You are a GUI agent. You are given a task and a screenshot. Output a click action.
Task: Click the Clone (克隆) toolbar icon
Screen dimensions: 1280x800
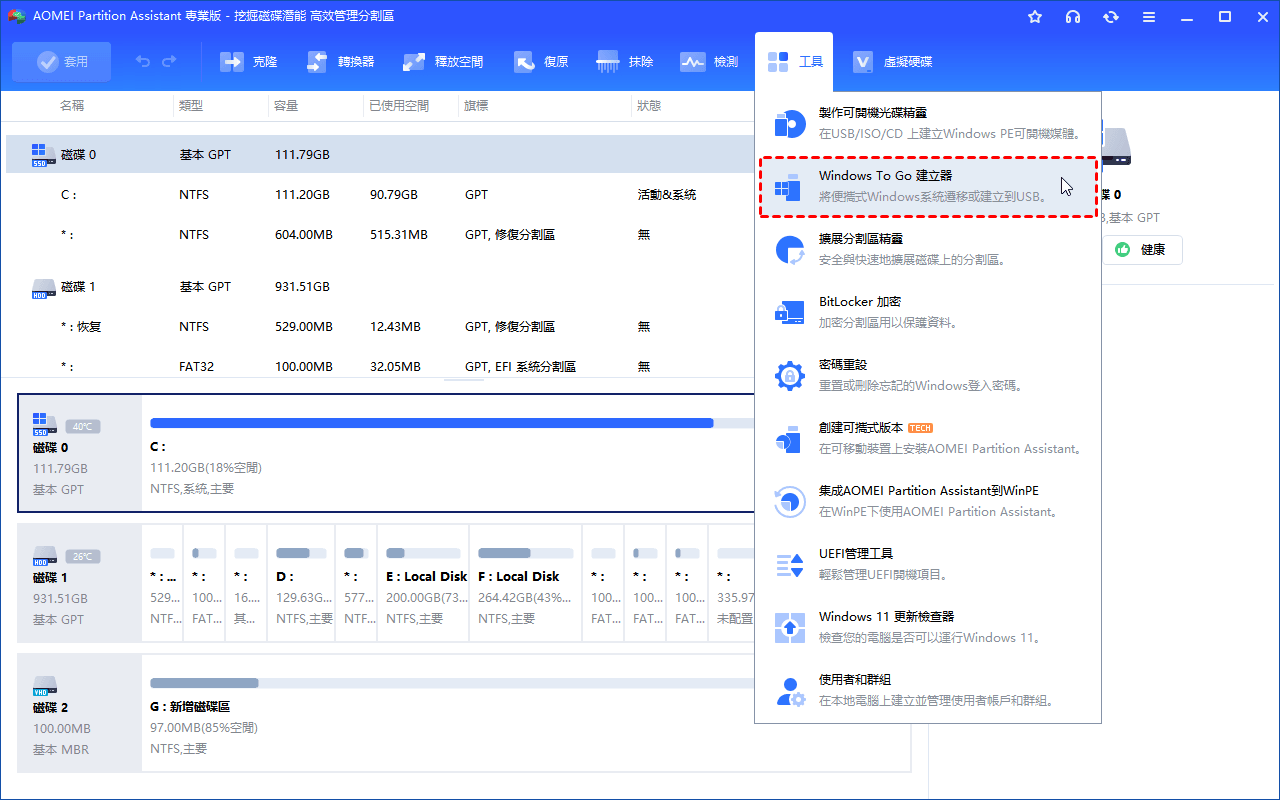pyautogui.click(x=232, y=62)
